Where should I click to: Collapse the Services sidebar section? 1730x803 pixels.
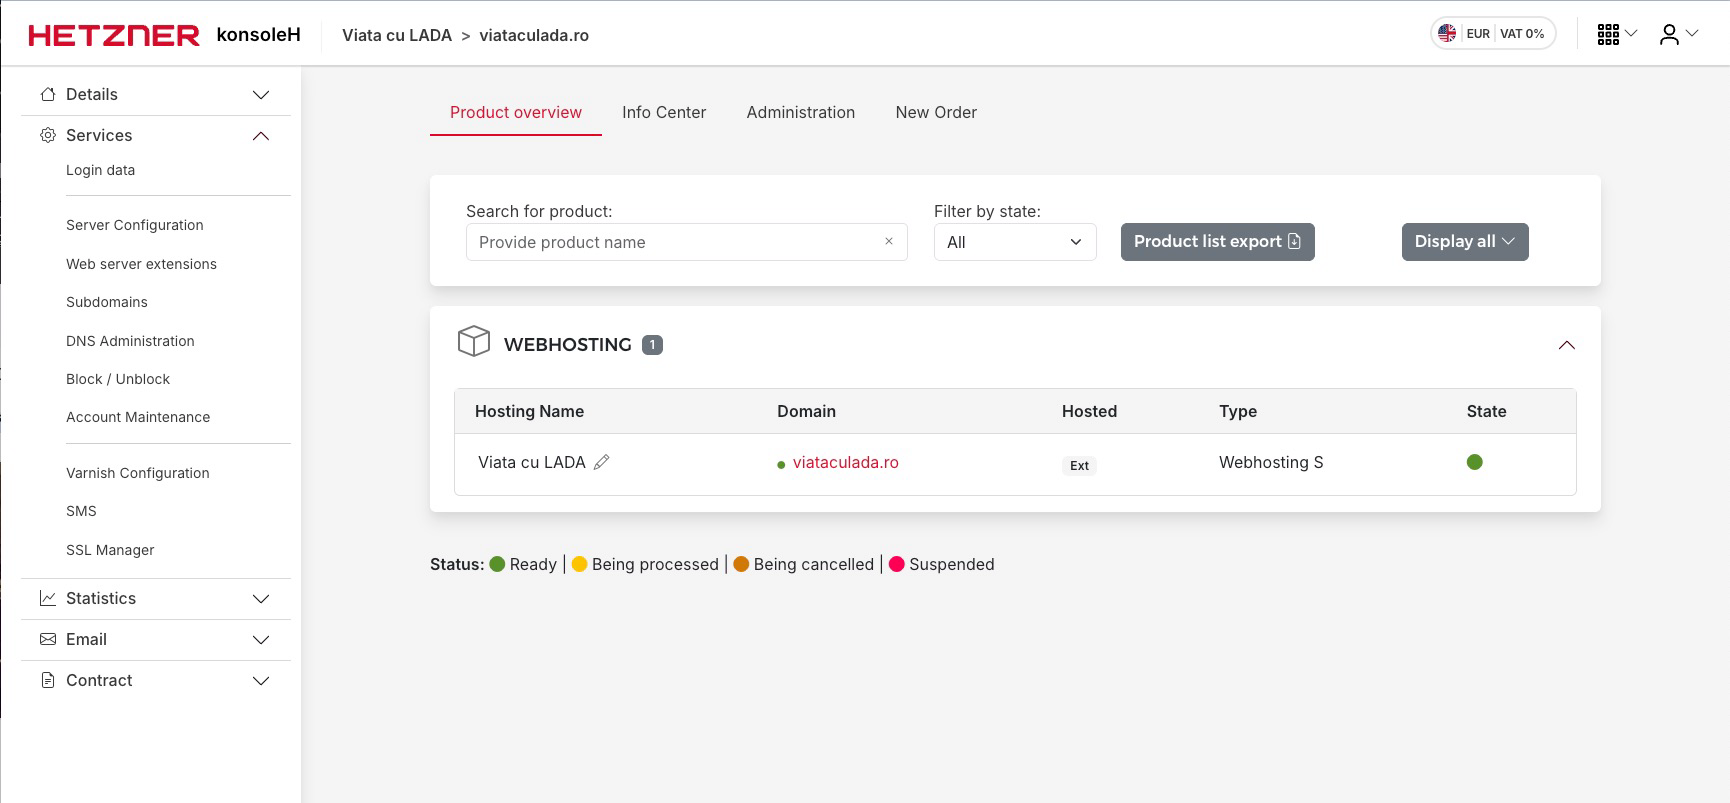[x=261, y=136]
